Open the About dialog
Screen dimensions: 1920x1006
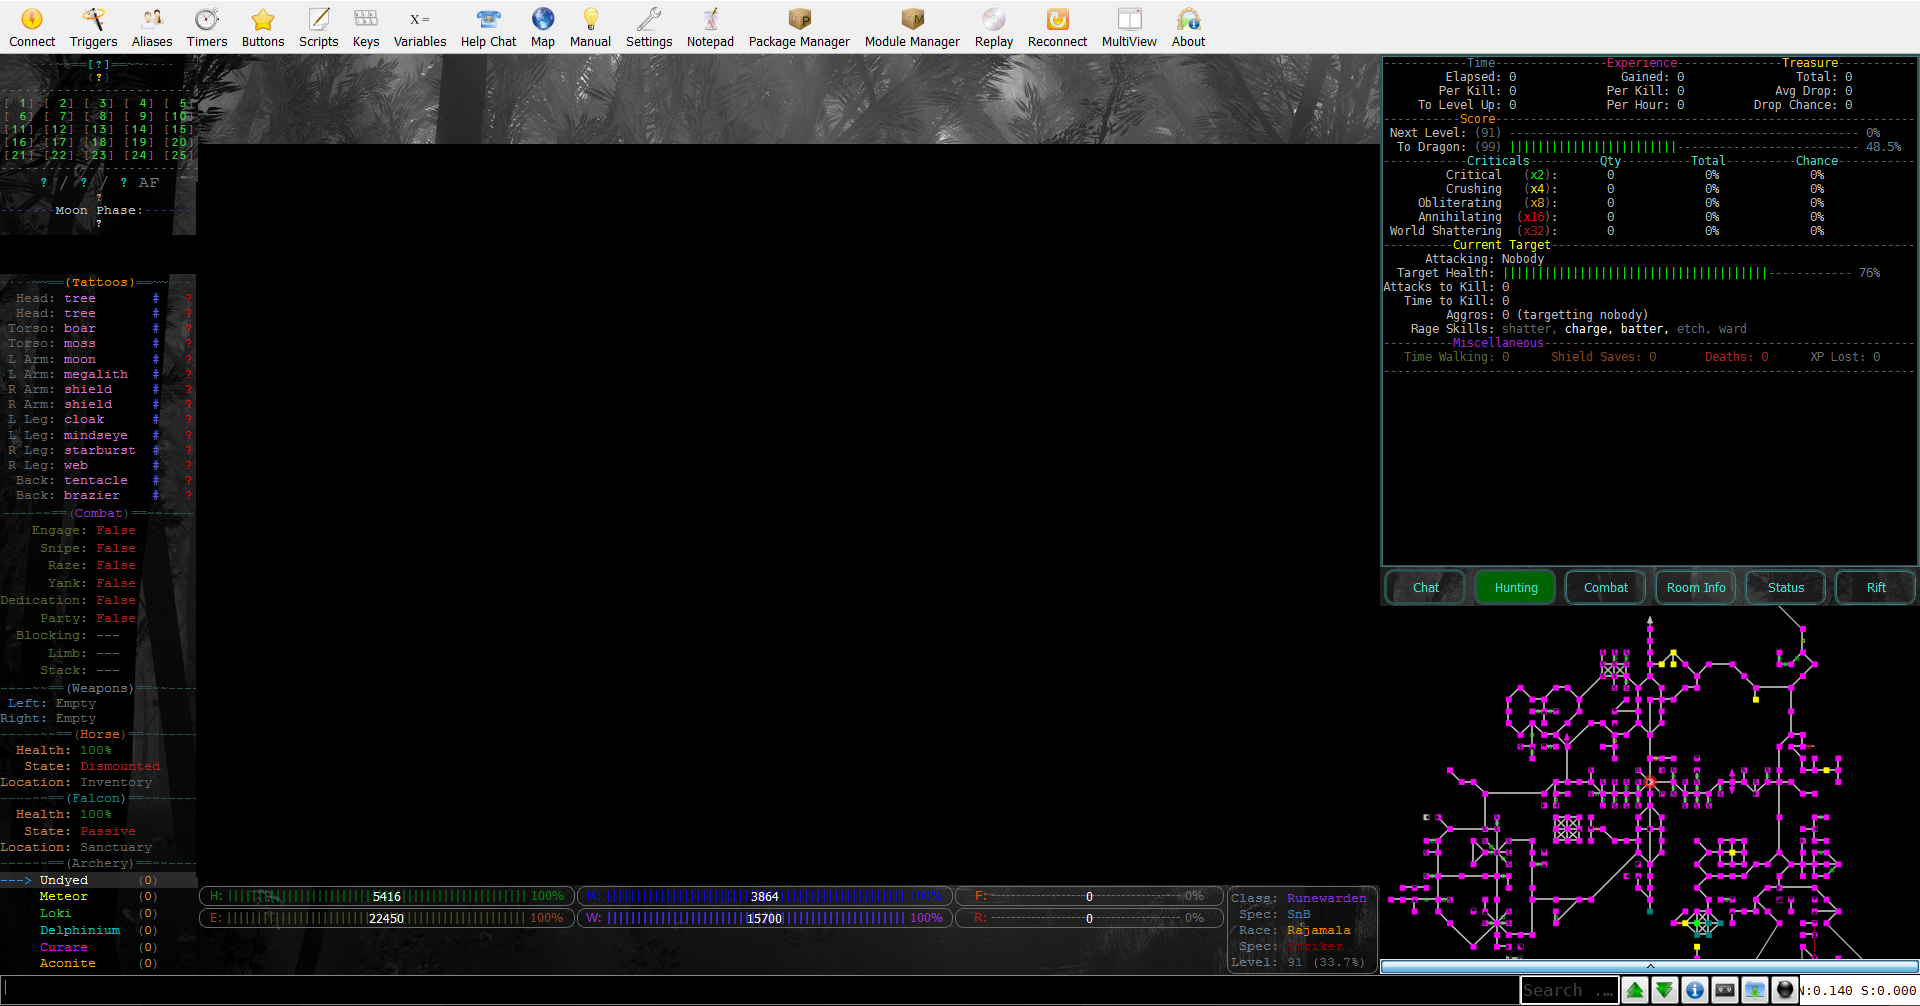tap(1188, 28)
